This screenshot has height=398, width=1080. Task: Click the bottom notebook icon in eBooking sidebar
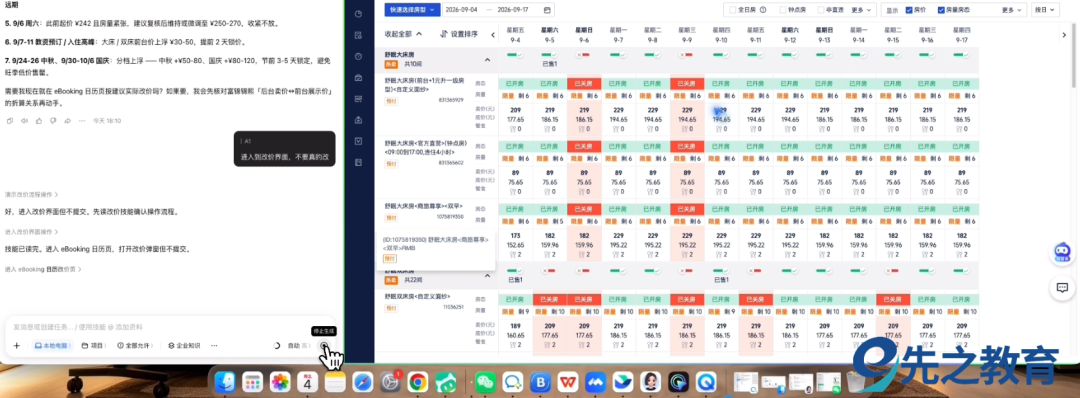click(358, 163)
